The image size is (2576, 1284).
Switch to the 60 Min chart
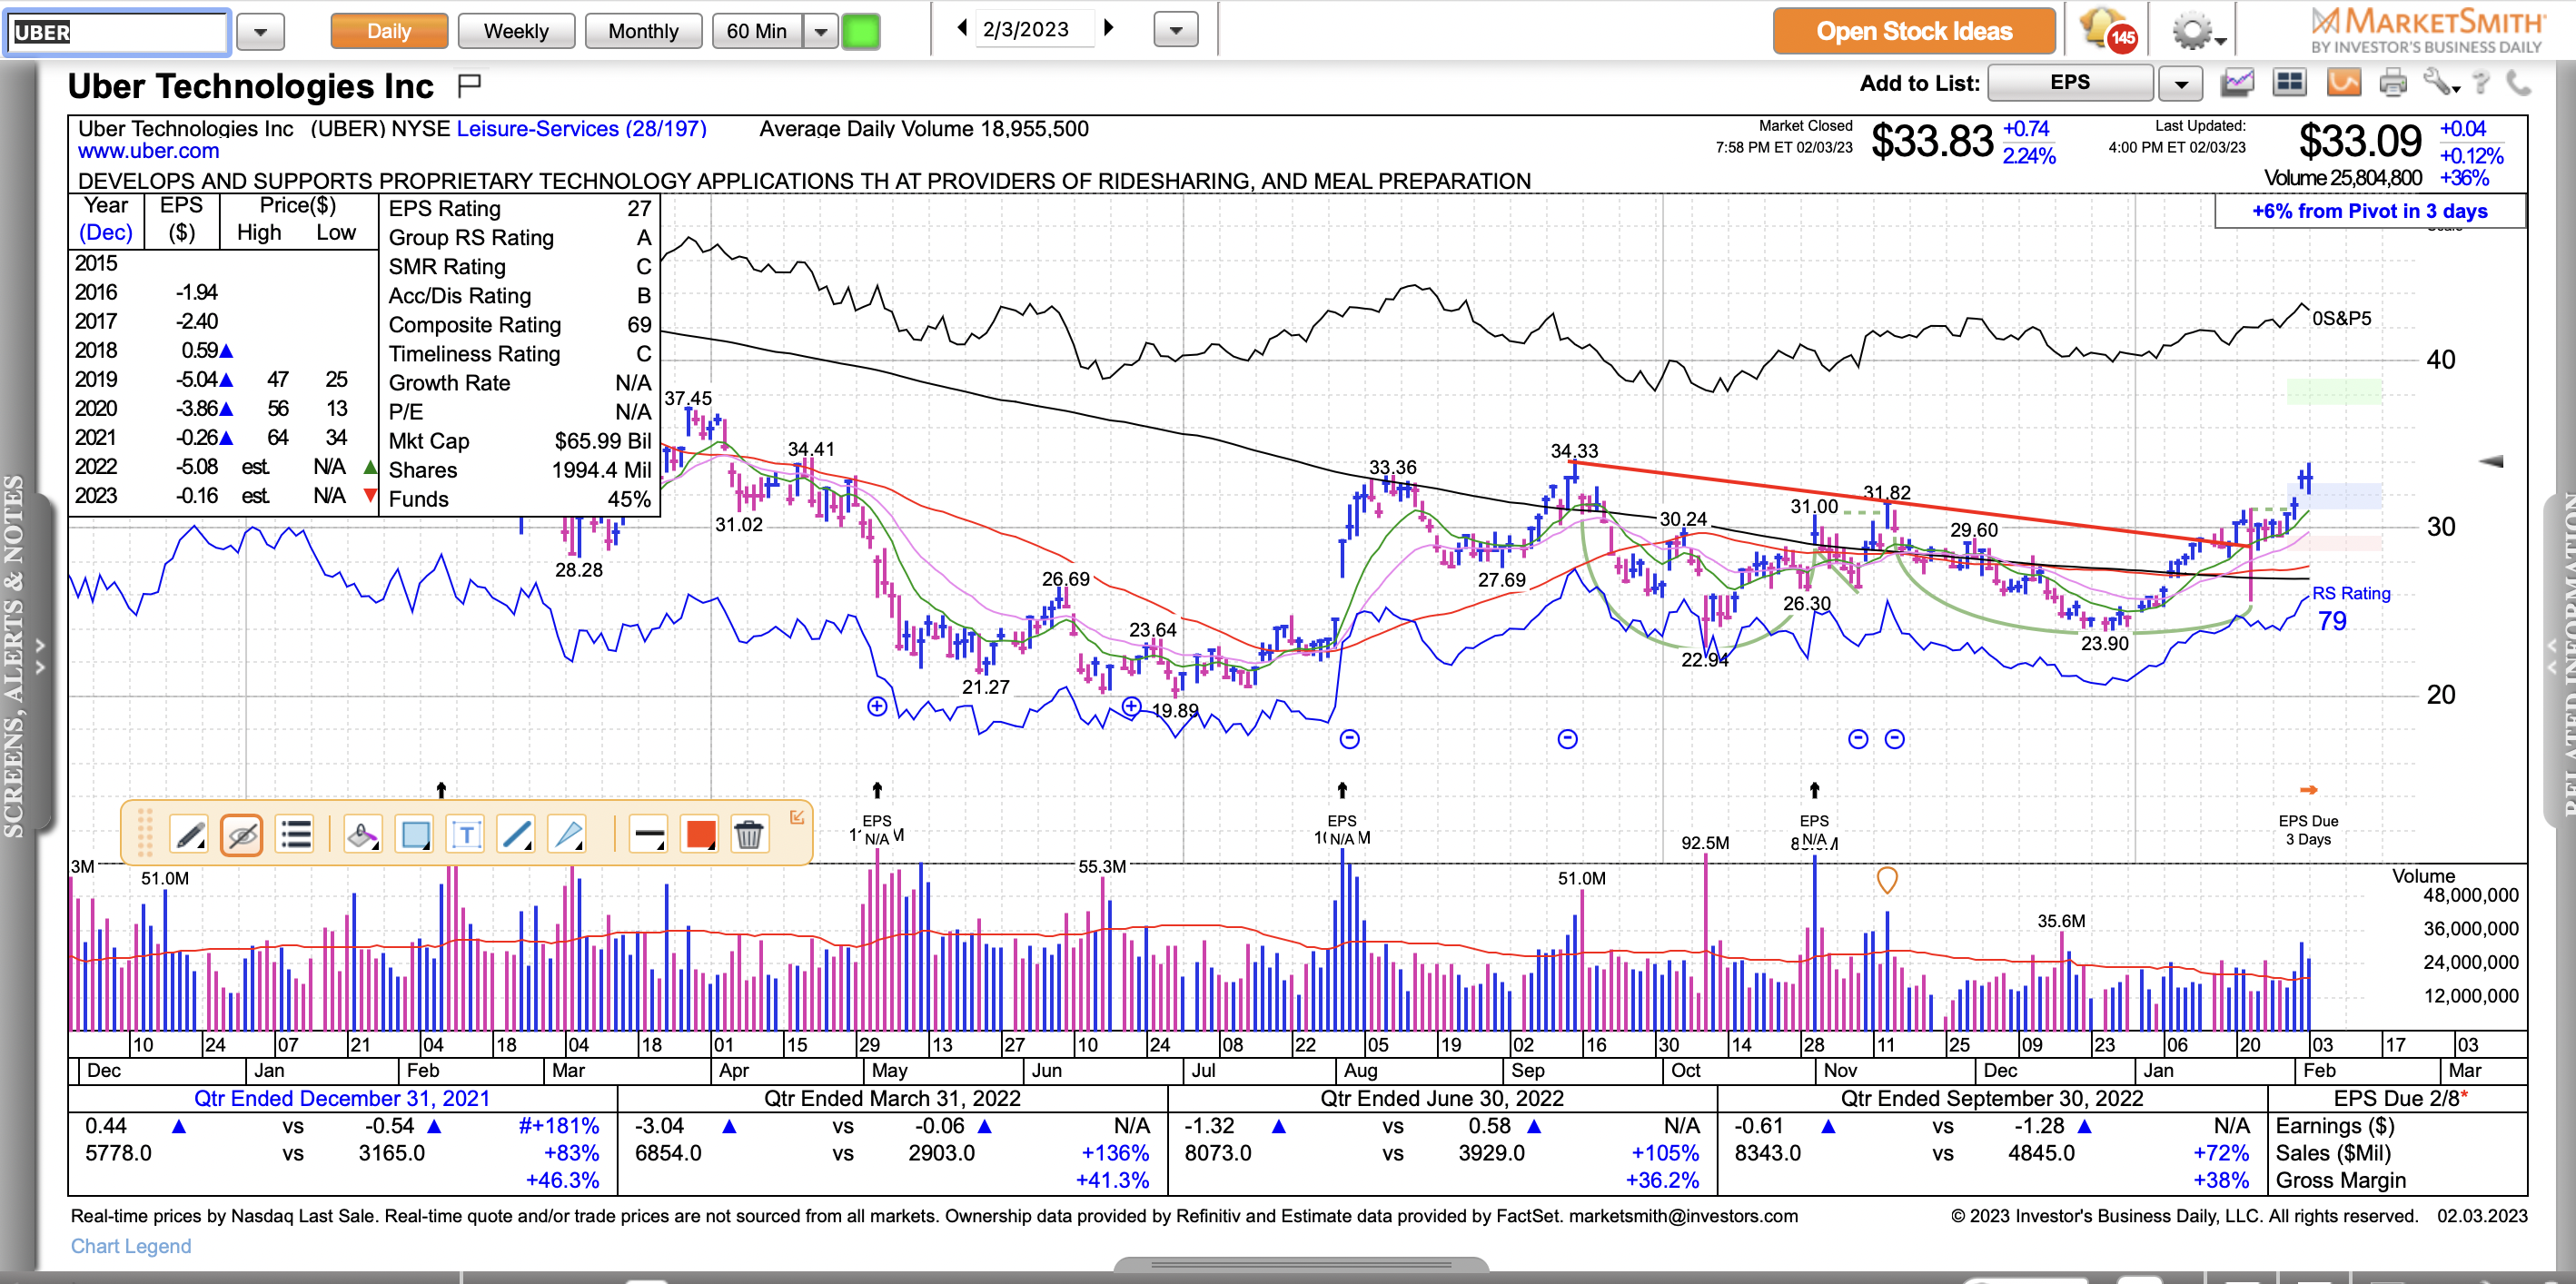757,31
